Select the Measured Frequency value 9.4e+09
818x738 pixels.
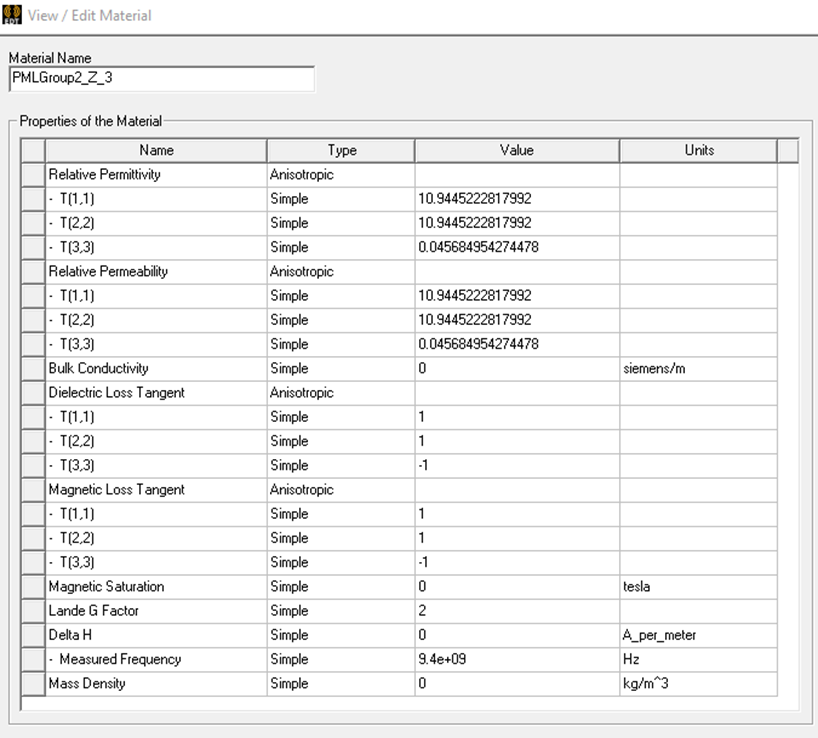pos(517,659)
